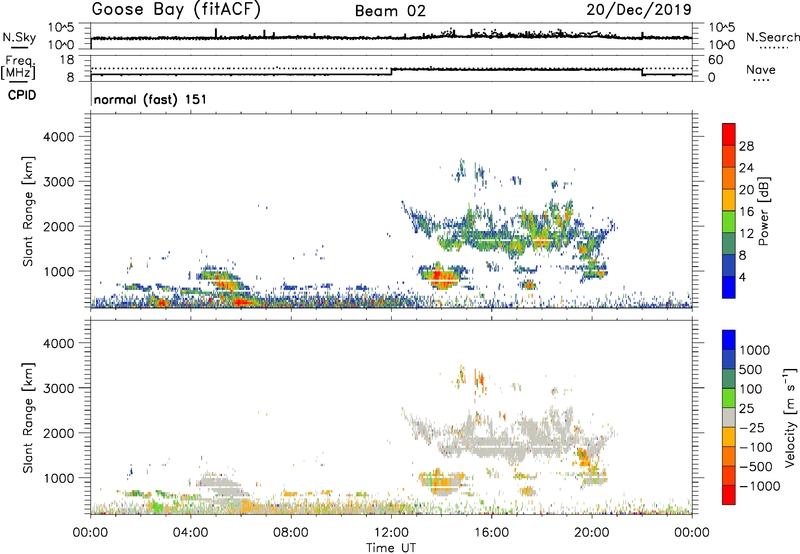The height and width of the screenshot is (554, 800).
Task: Click the blue bottom of the power color bar
Action: [729, 287]
